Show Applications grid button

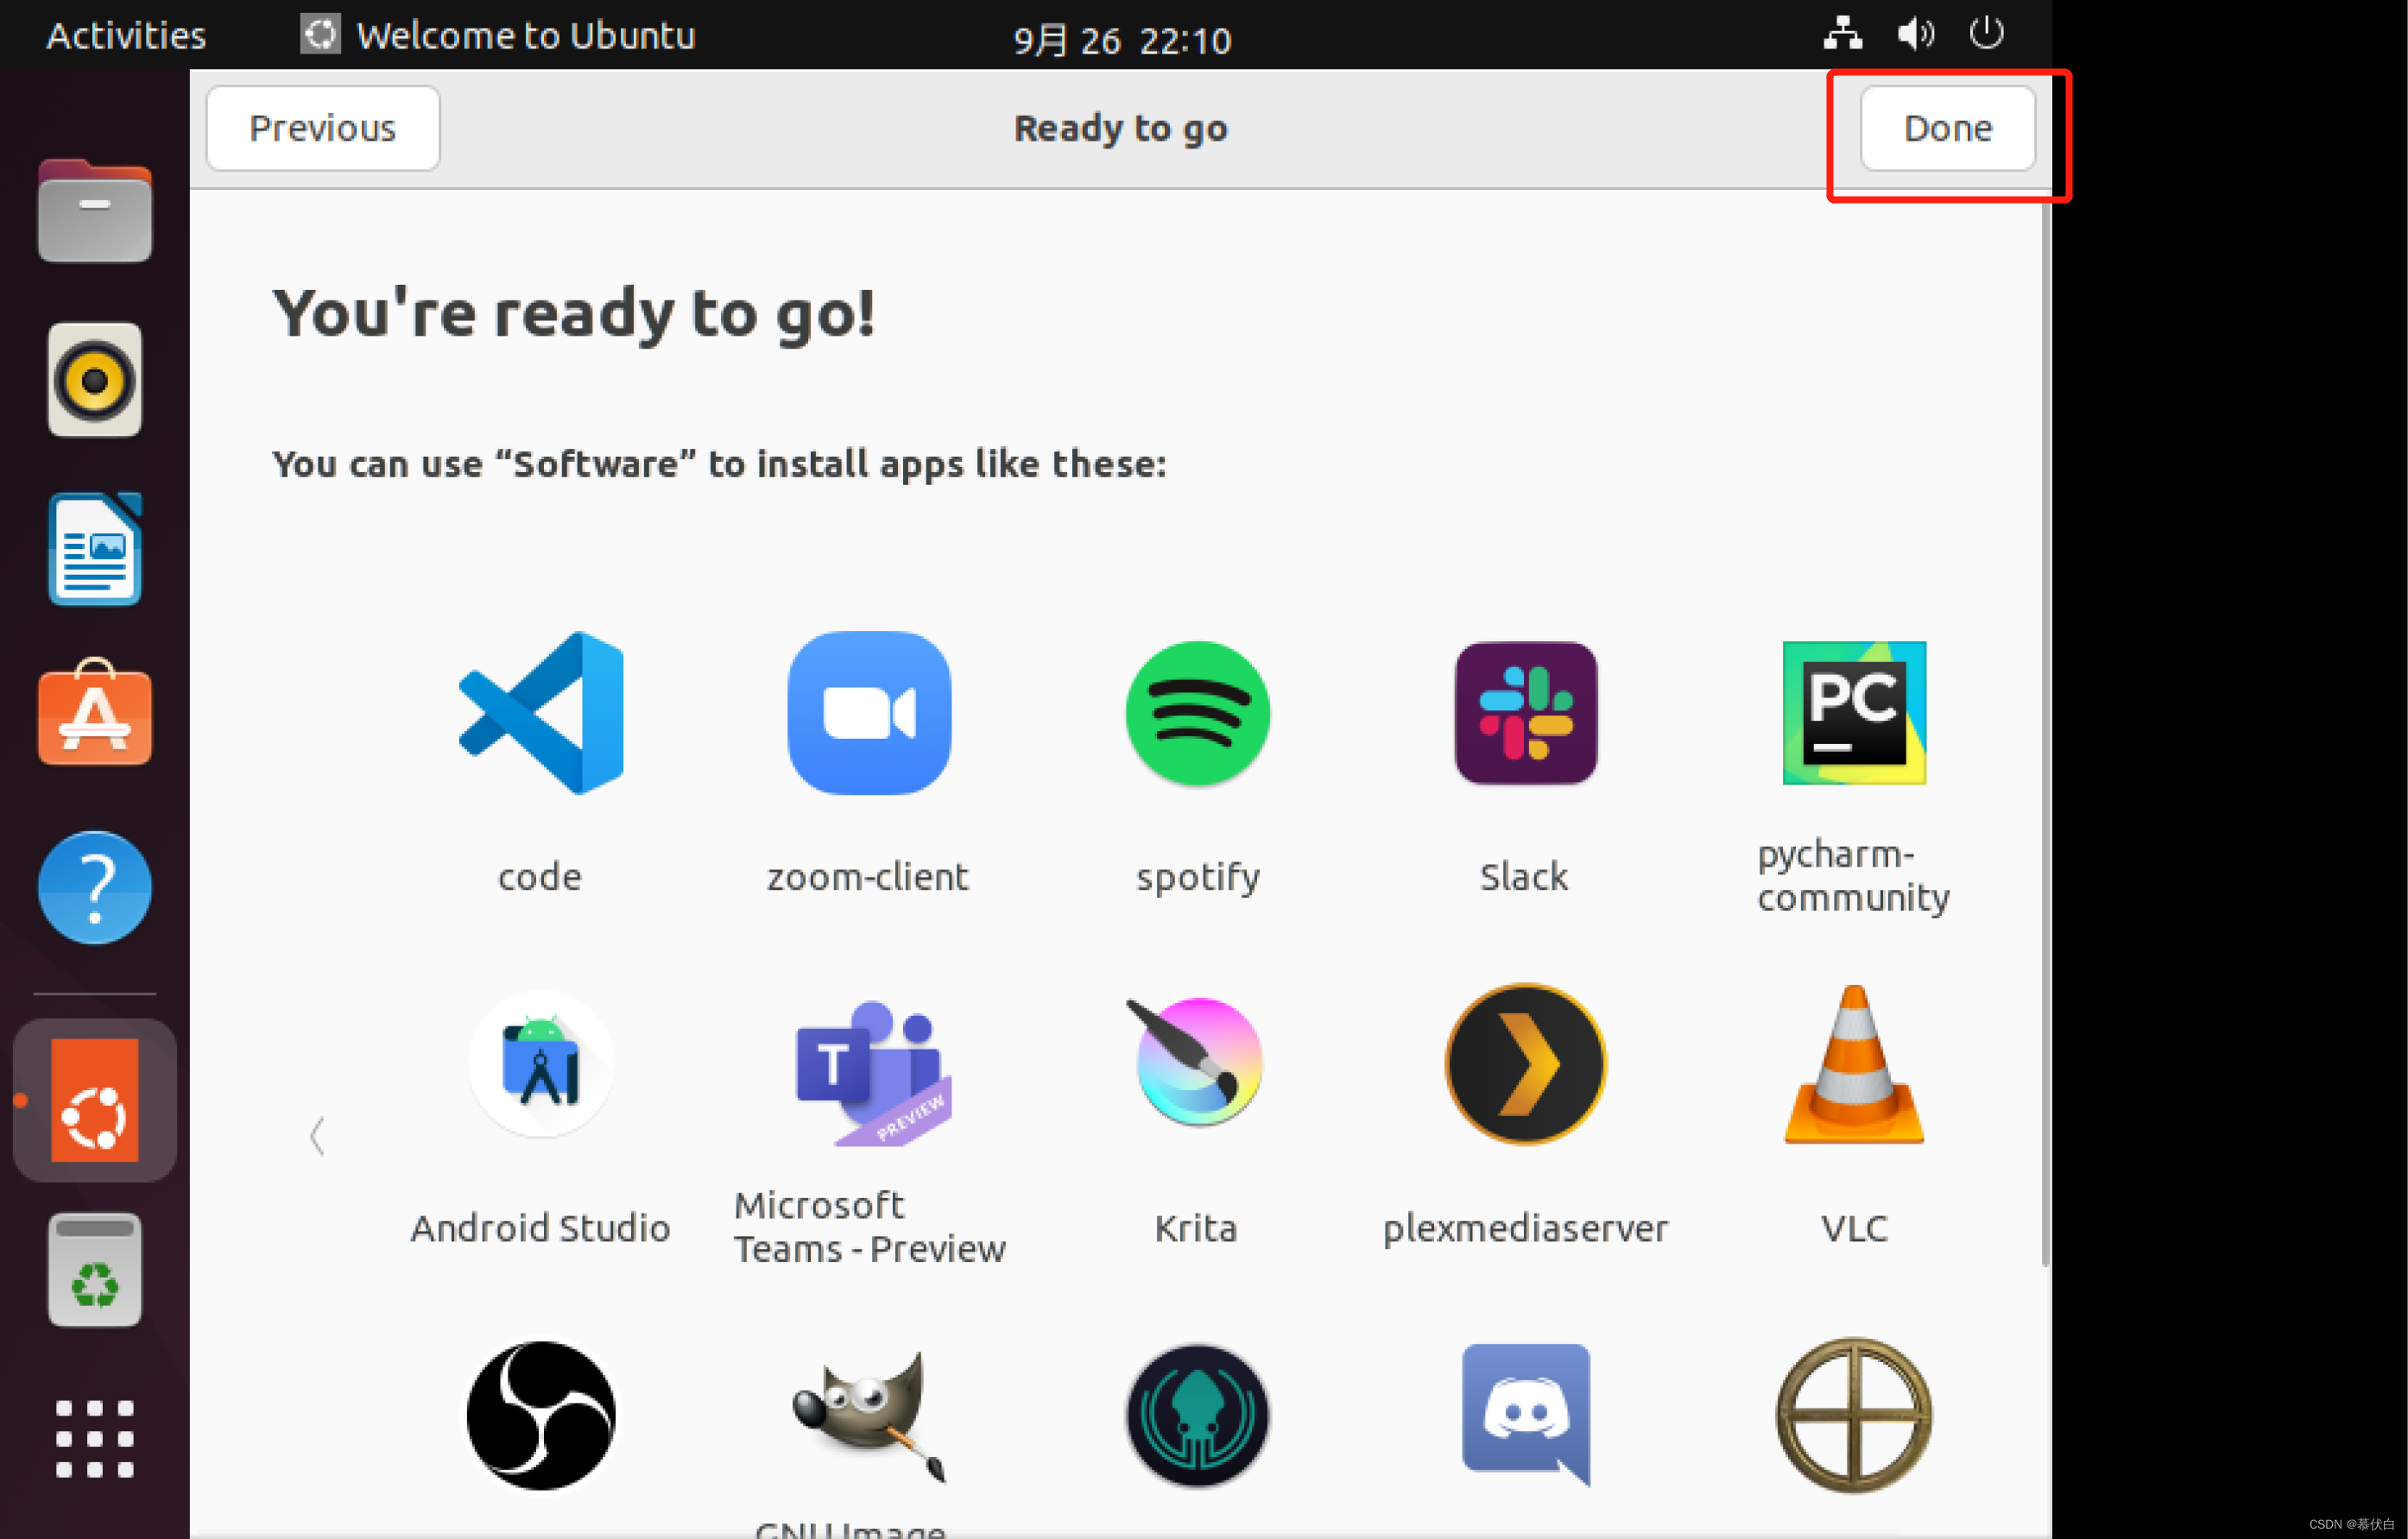(x=95, y=1438)
